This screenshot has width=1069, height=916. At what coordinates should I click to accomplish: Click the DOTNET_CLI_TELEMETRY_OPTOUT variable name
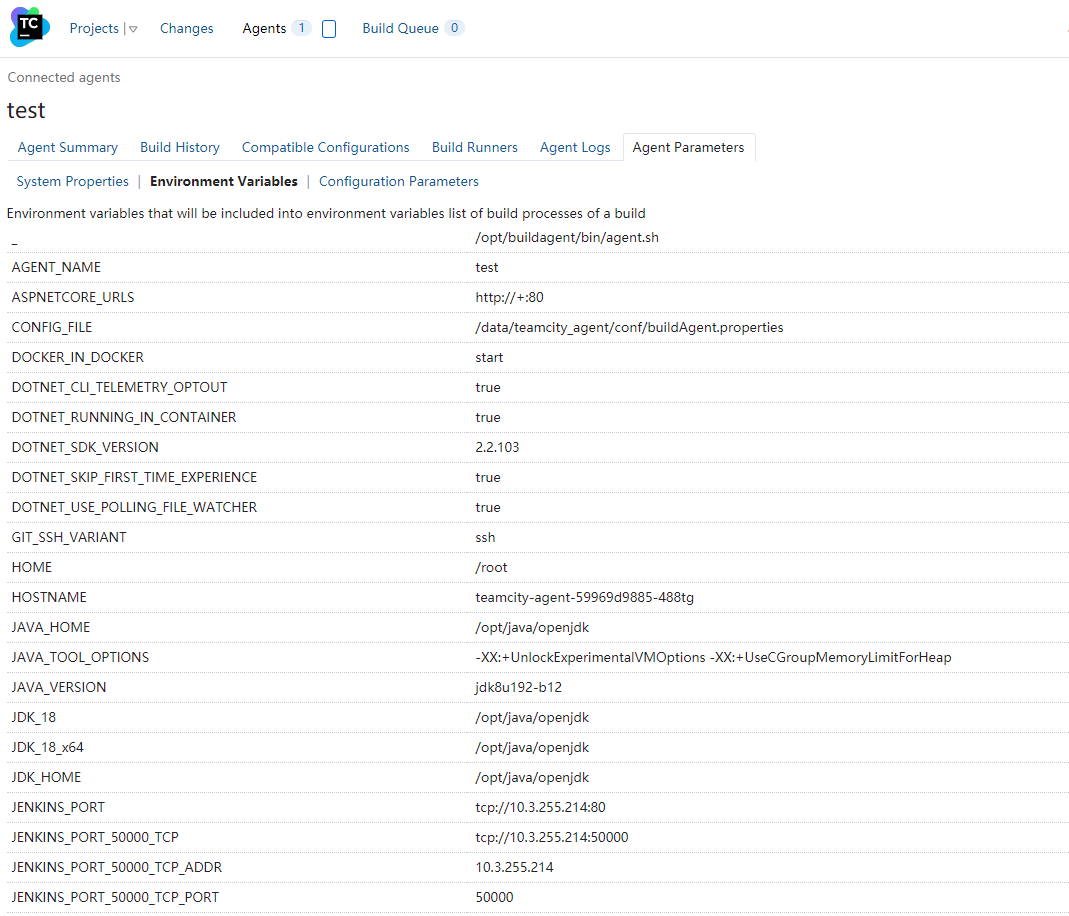coord(119,387)
